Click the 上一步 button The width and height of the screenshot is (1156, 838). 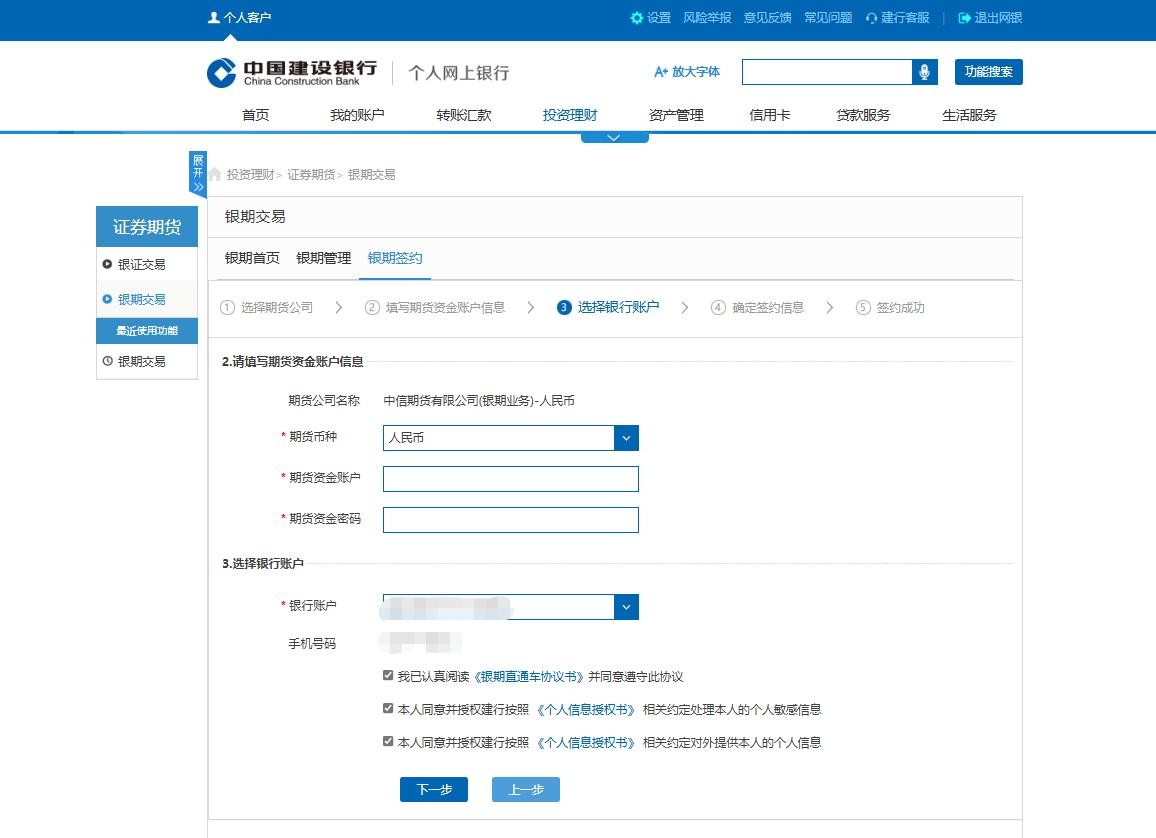pyautogui.click(x=526, y=789)
